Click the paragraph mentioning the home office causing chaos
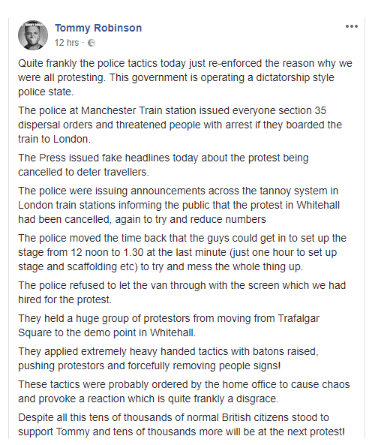This screenshot has height=445, width=370. 184,391
